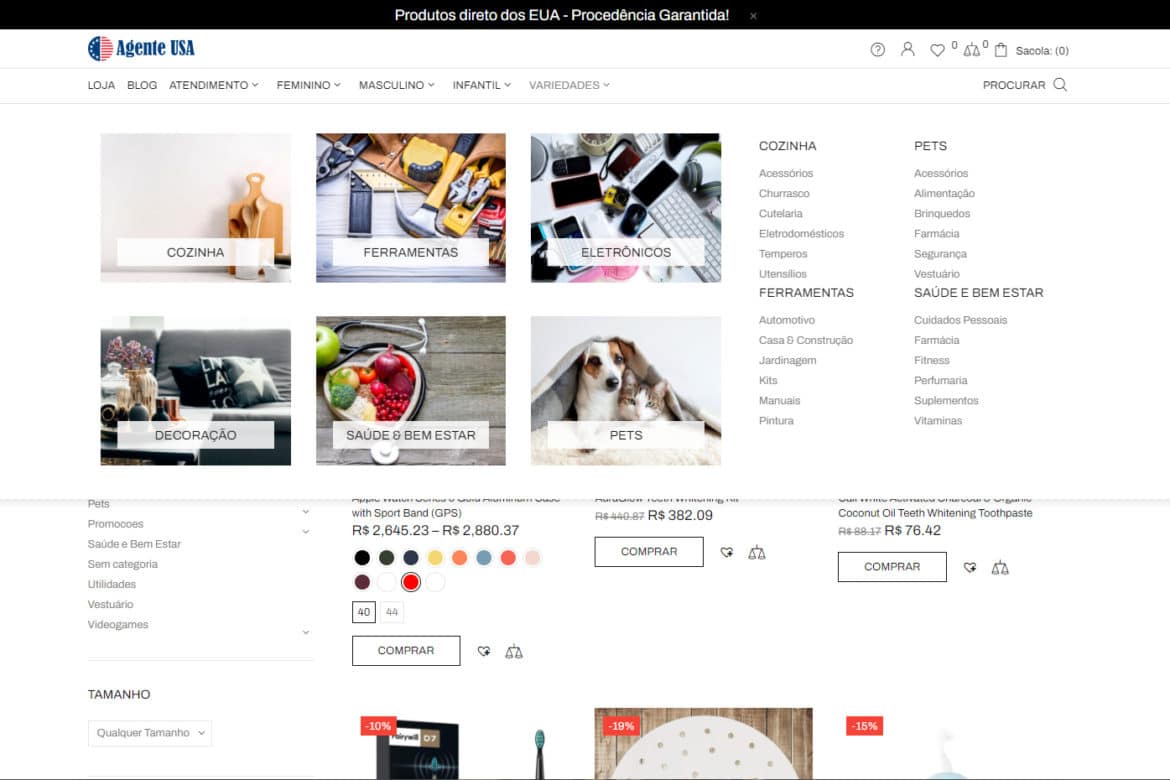
Task: Expand the FEMININO menu
Action: coord(308,85)
